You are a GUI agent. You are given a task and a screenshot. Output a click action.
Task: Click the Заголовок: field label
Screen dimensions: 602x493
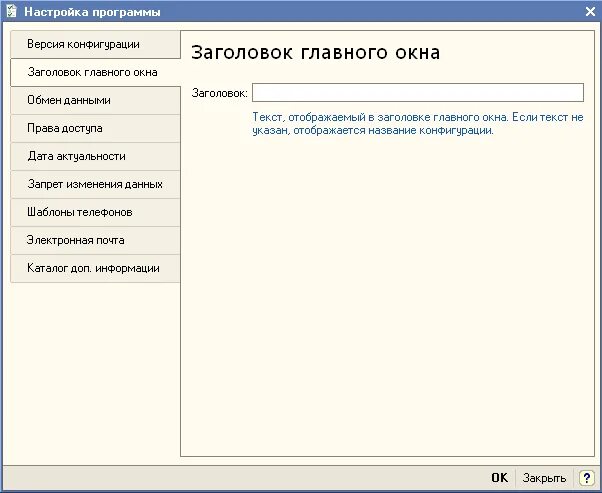[x=220, y=93]
